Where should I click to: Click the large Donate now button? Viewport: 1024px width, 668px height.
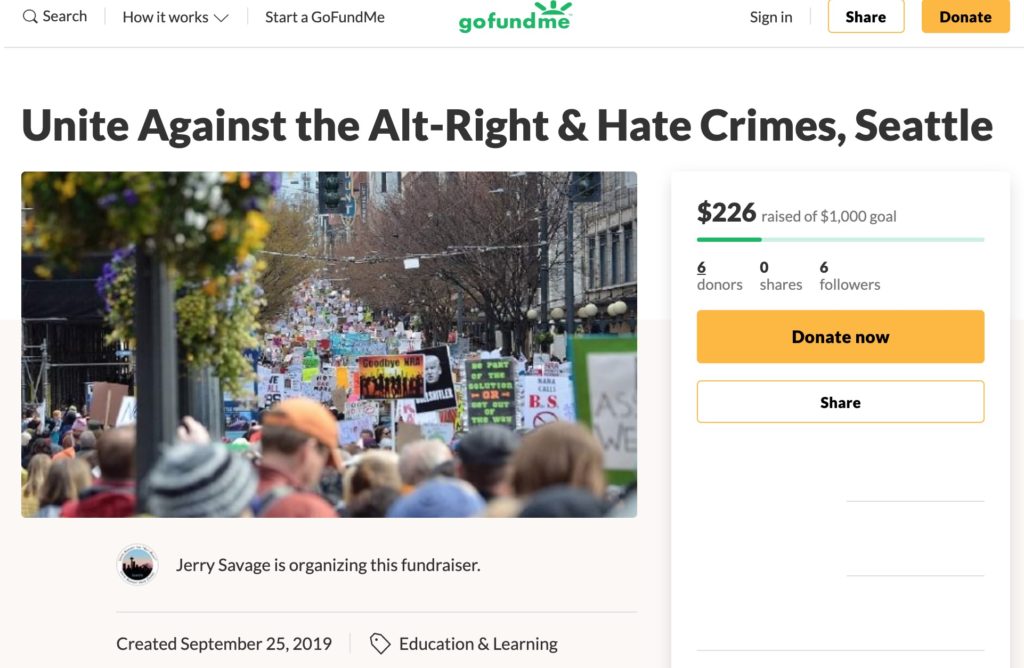(x=840, y=337)
